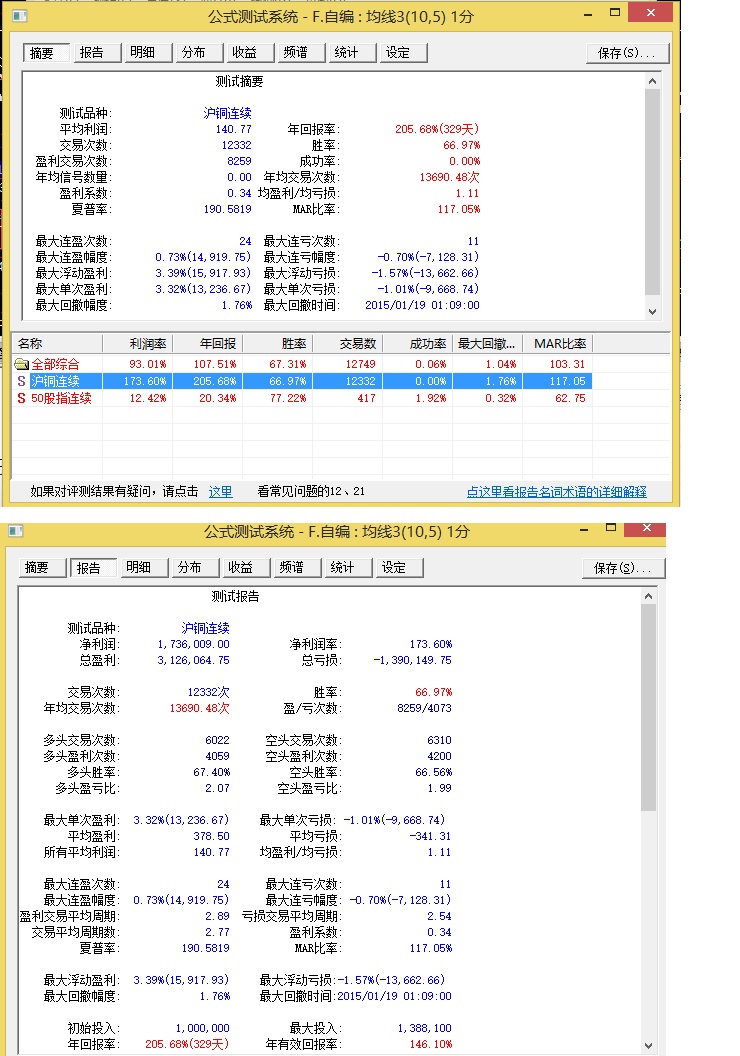Sort by MAR比率 column header
This screenshot has height=1056, width=740.
pyautogui.click(x=558, y=343)
